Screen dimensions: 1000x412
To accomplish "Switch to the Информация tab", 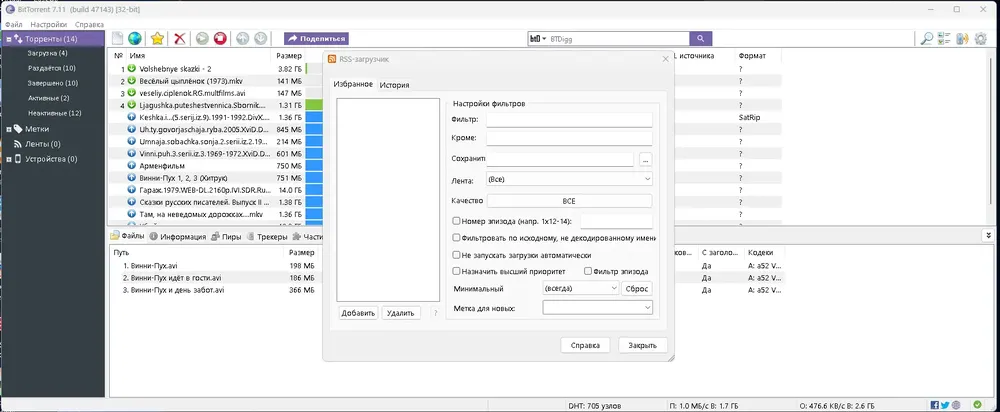I will tap(178, 237).
